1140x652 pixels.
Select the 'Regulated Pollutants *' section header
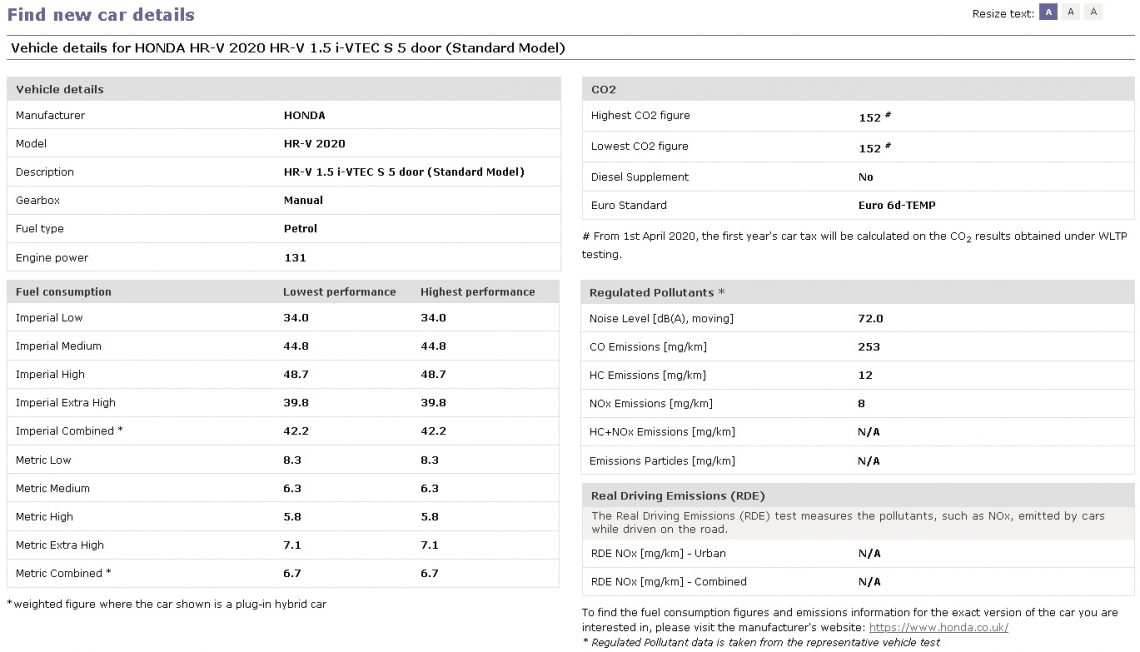[657, 293]
